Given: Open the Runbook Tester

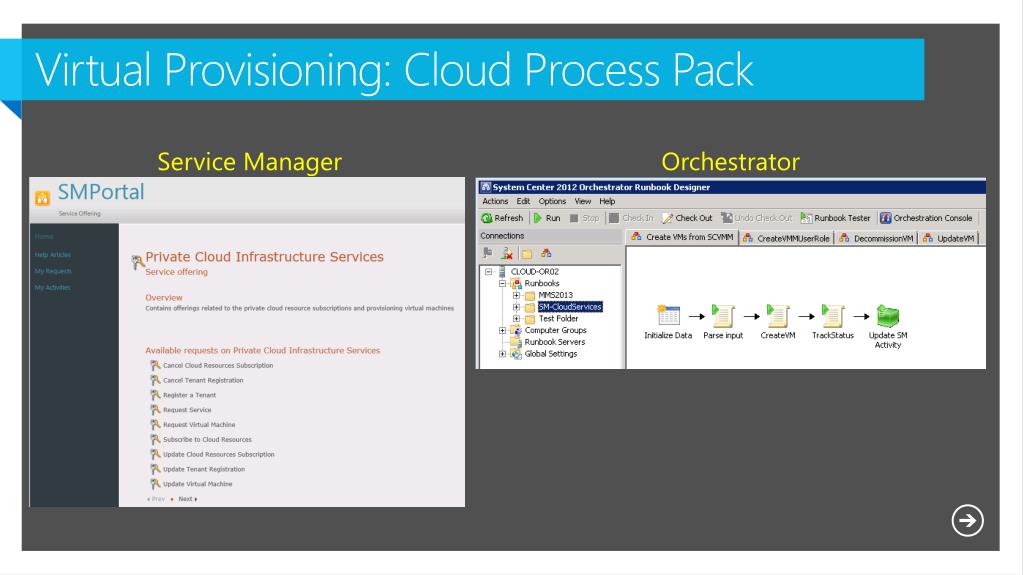Looking at the screenshot, I should point(835,218).
